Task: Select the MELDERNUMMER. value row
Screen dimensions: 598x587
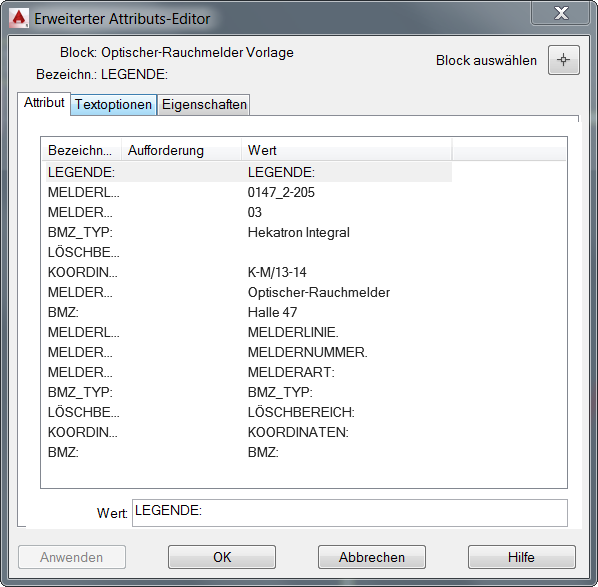Action: (x=249, y=352)
